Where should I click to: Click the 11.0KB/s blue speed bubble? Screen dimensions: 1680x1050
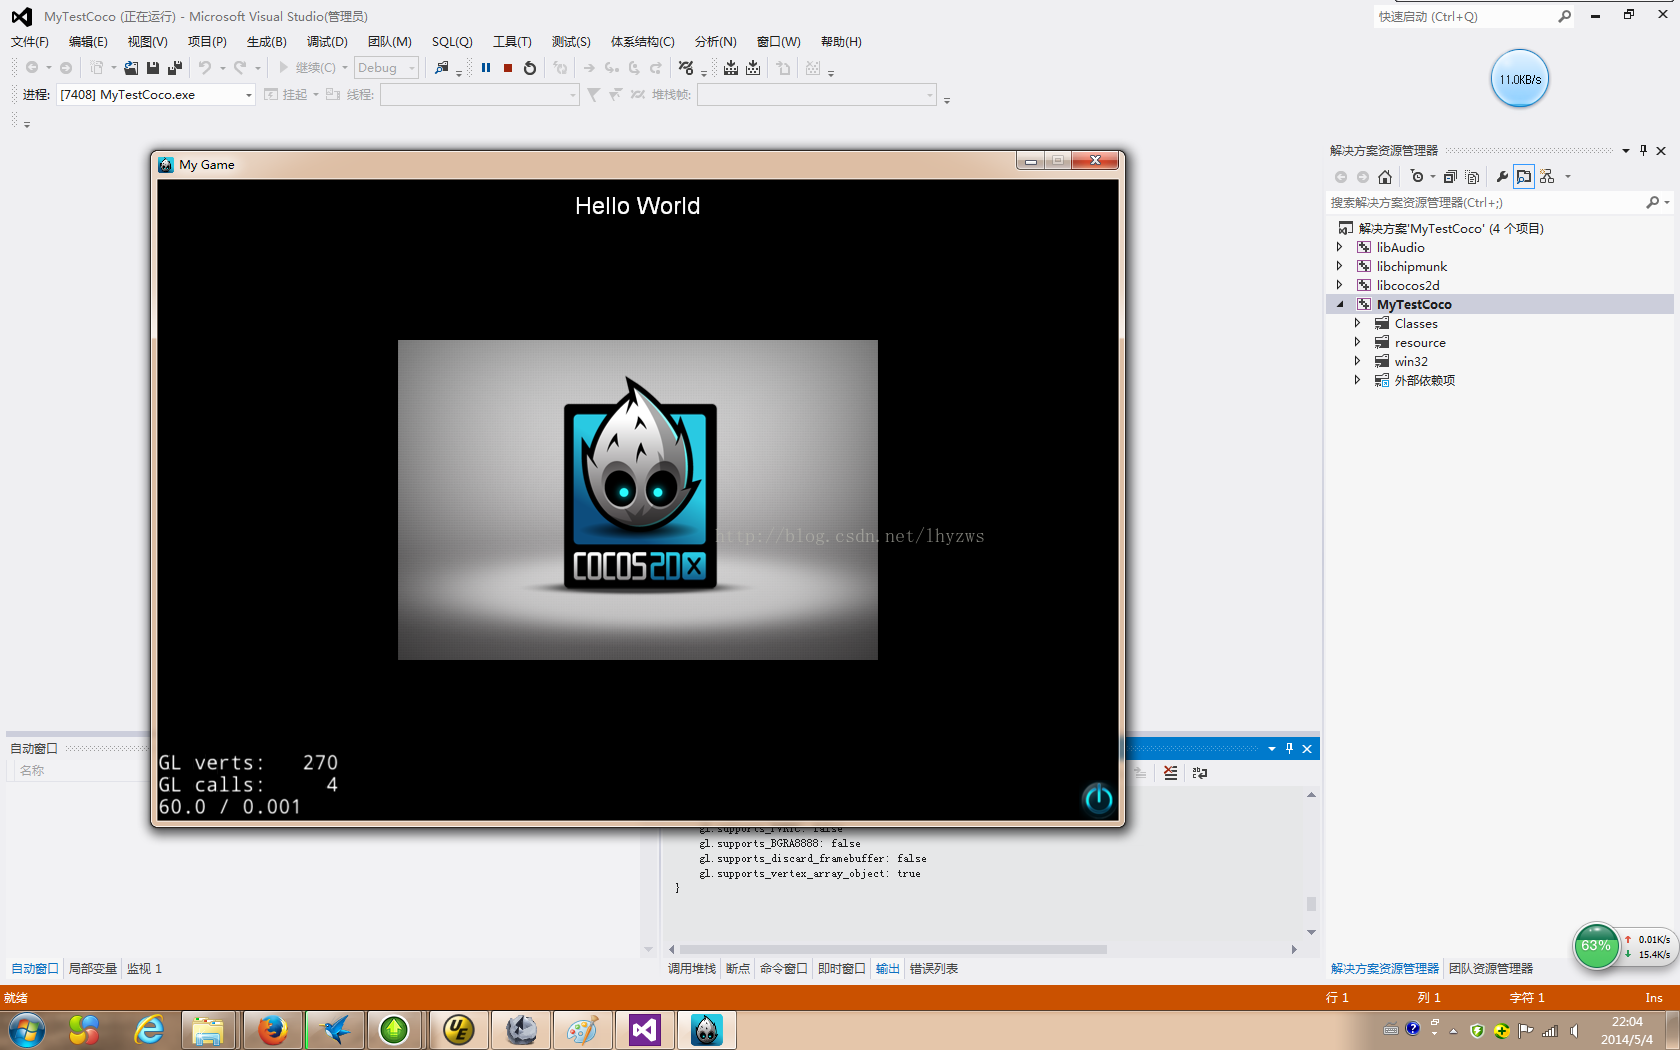[1520, 79]
